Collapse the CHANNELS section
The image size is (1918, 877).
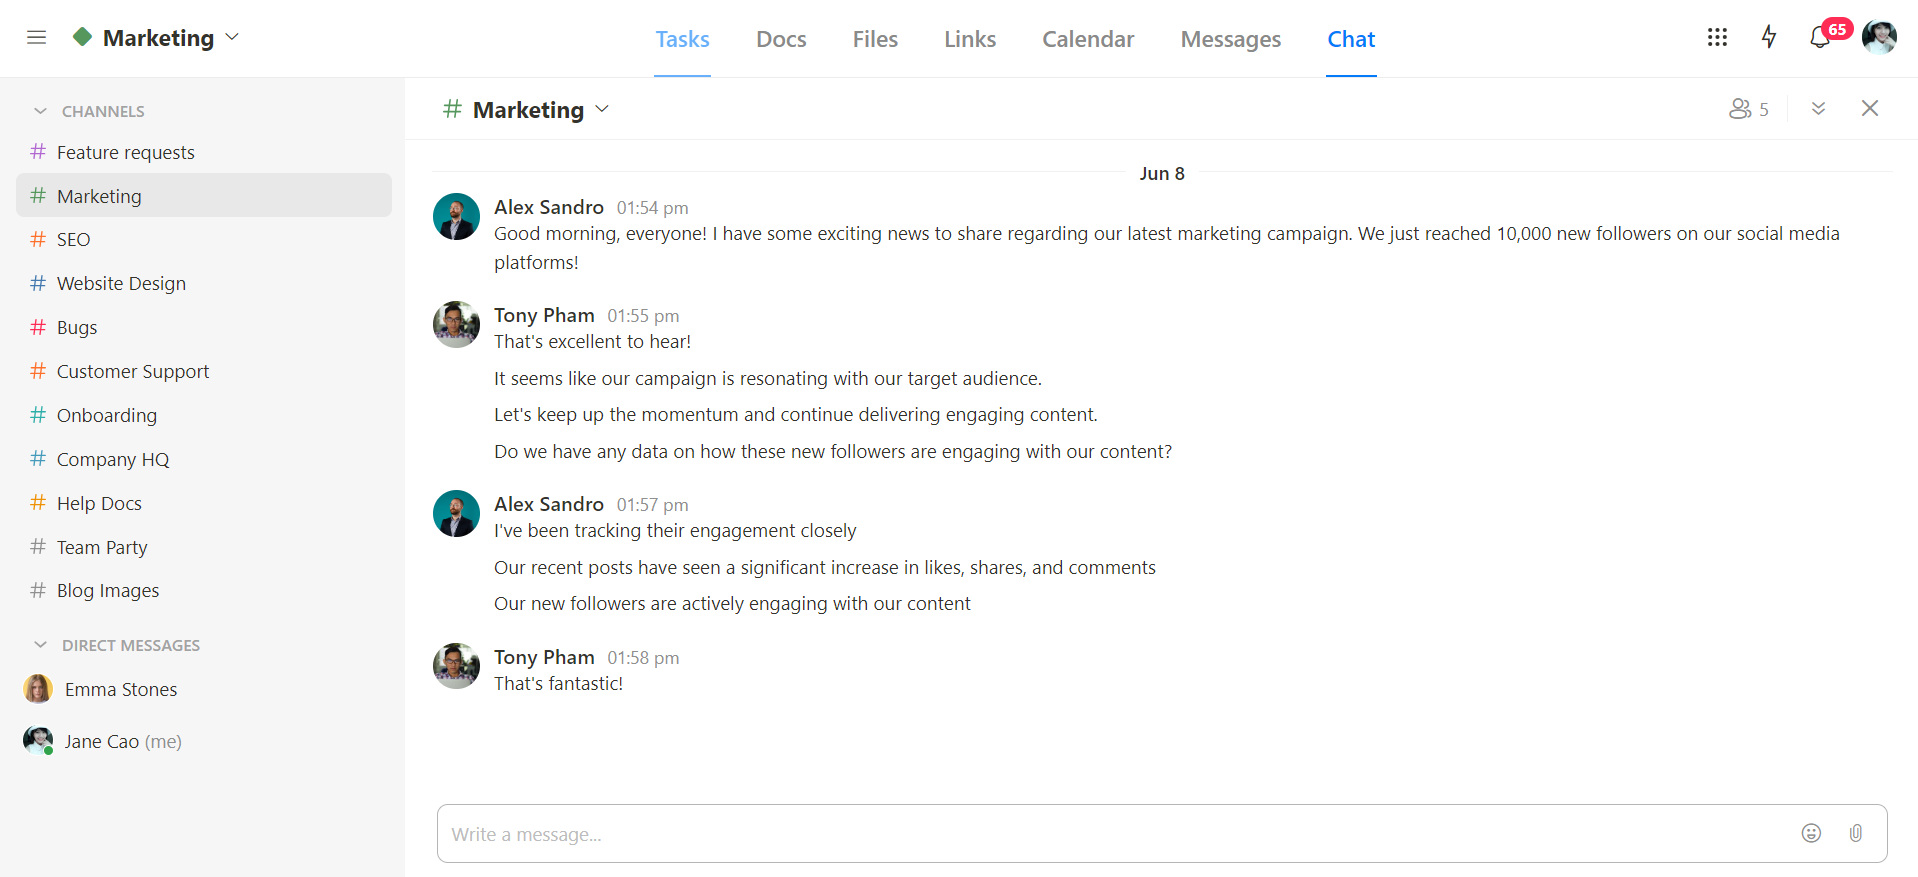coord(40,111)
